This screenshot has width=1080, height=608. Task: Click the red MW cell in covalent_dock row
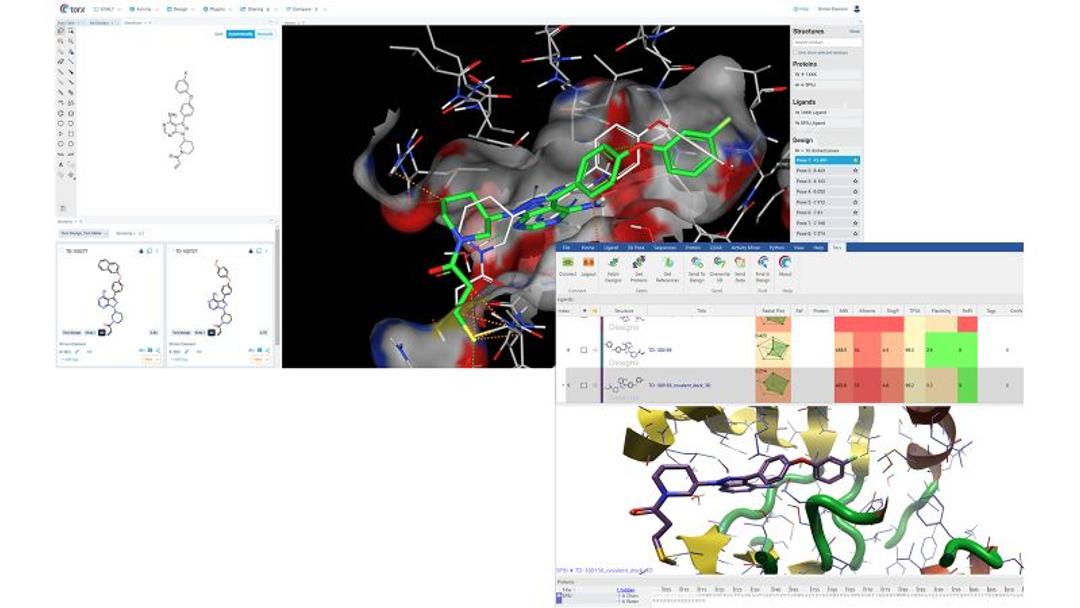pyautogui.click(x=843, y=386)
